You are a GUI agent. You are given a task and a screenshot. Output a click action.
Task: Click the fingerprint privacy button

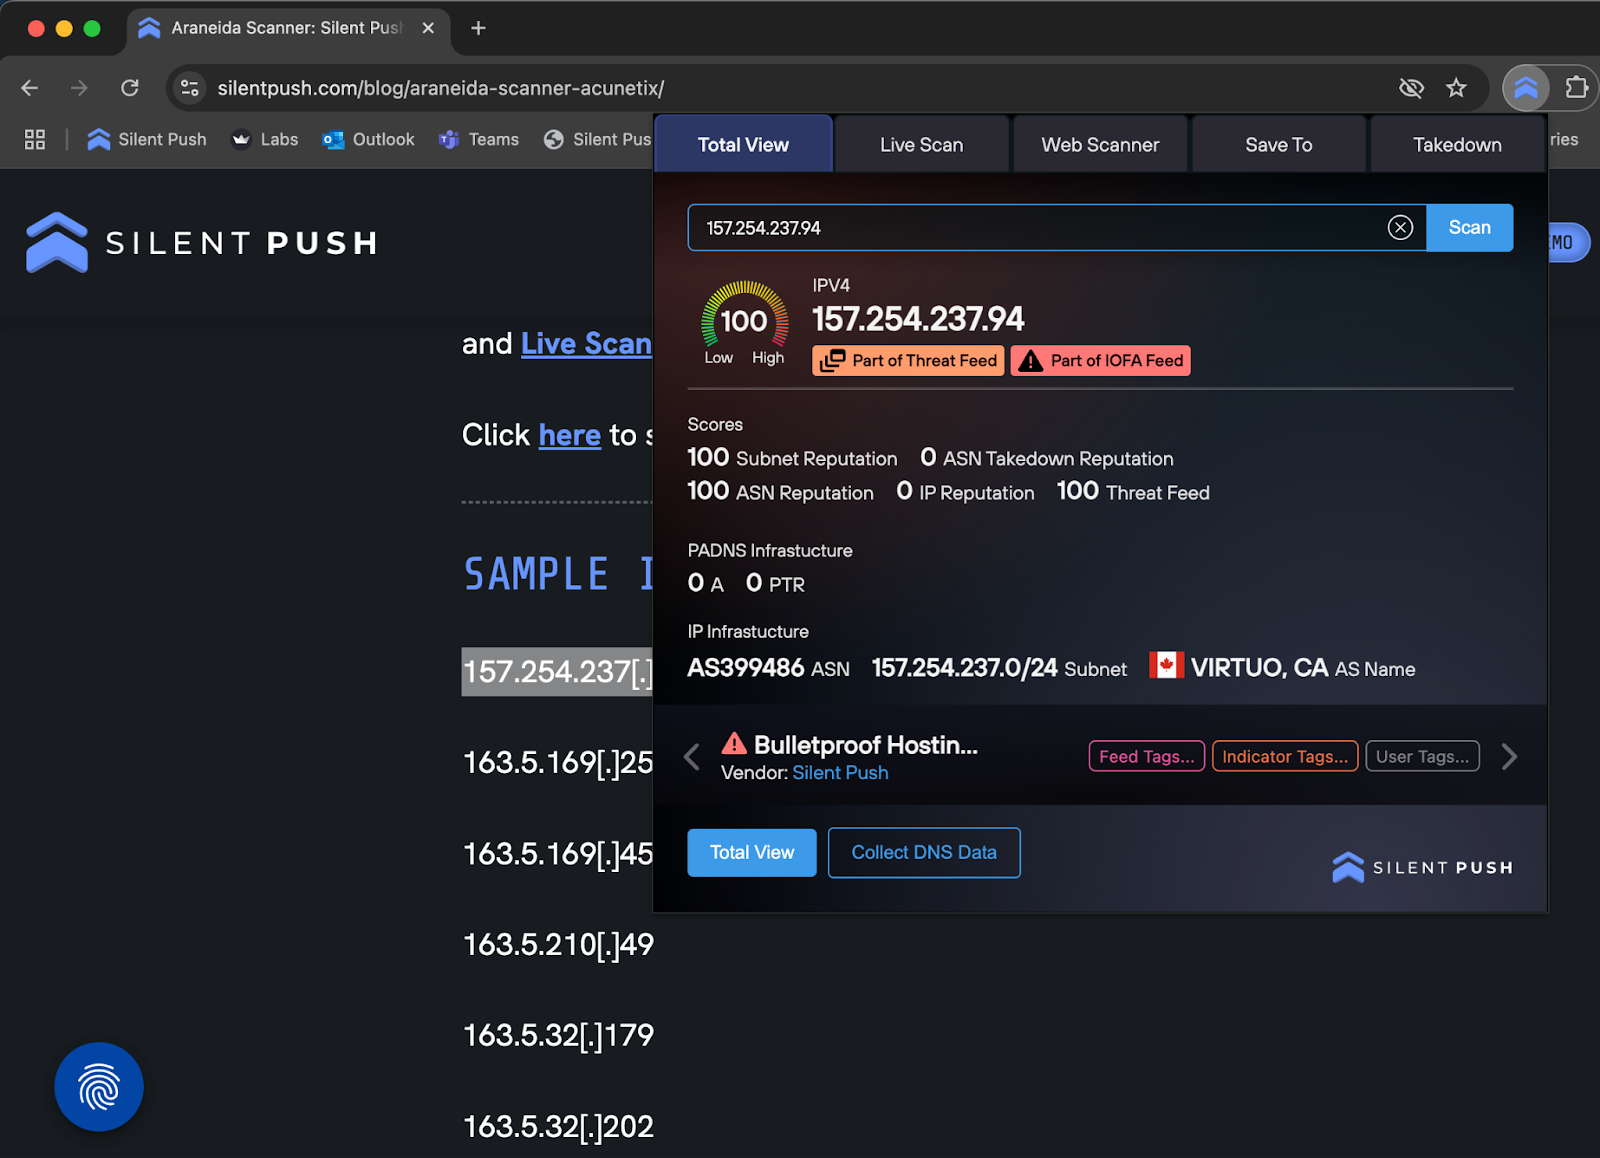coord(99,1087)
